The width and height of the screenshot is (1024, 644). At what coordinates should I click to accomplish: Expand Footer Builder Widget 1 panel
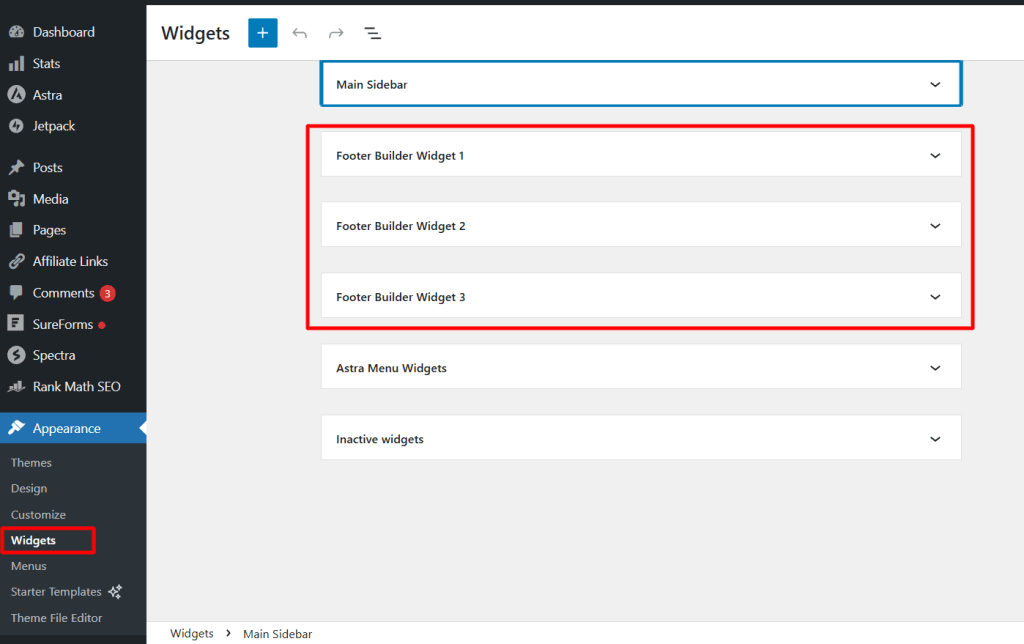935,156
